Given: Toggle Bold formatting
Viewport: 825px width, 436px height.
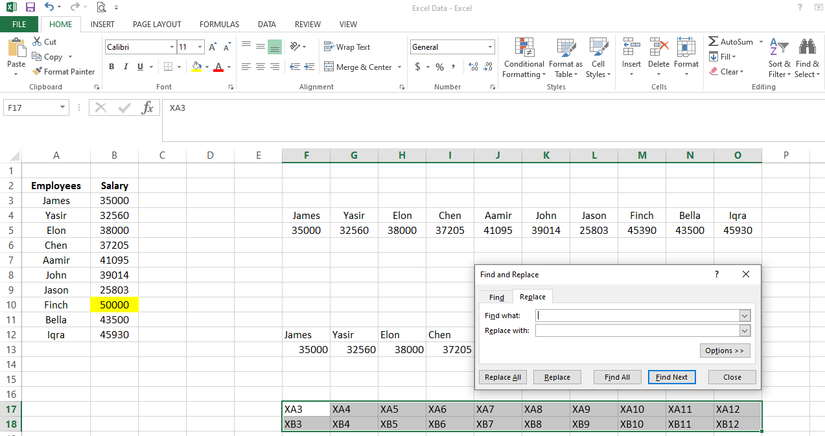Looking at the screenshot, I should tap(111, 67).
